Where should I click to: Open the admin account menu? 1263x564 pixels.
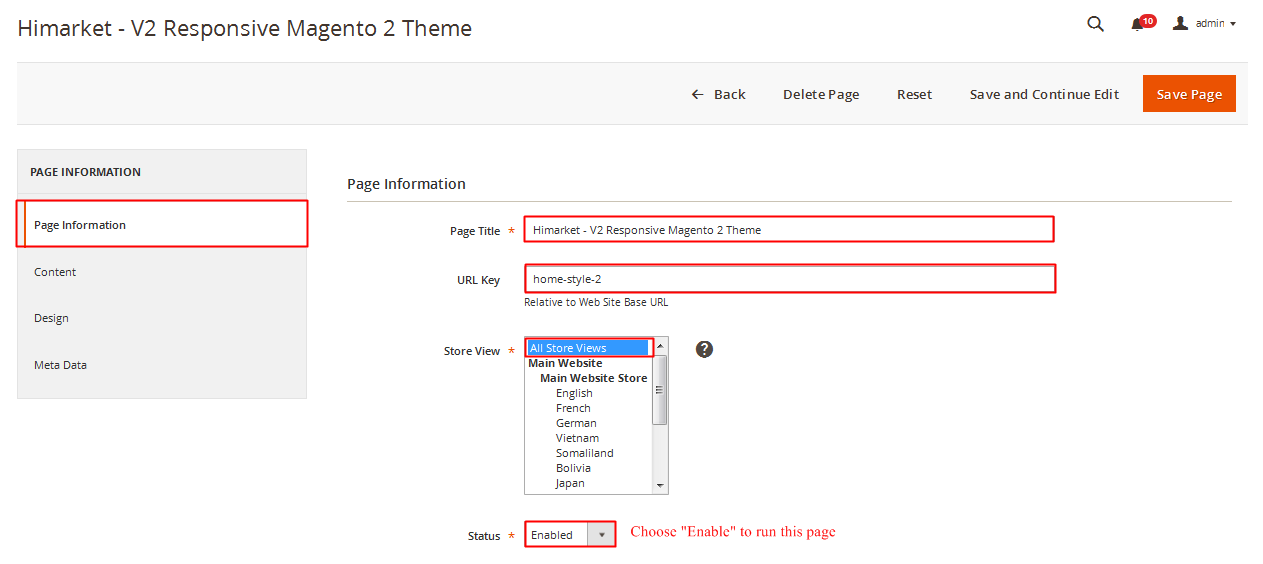(x=1205, y=23)
